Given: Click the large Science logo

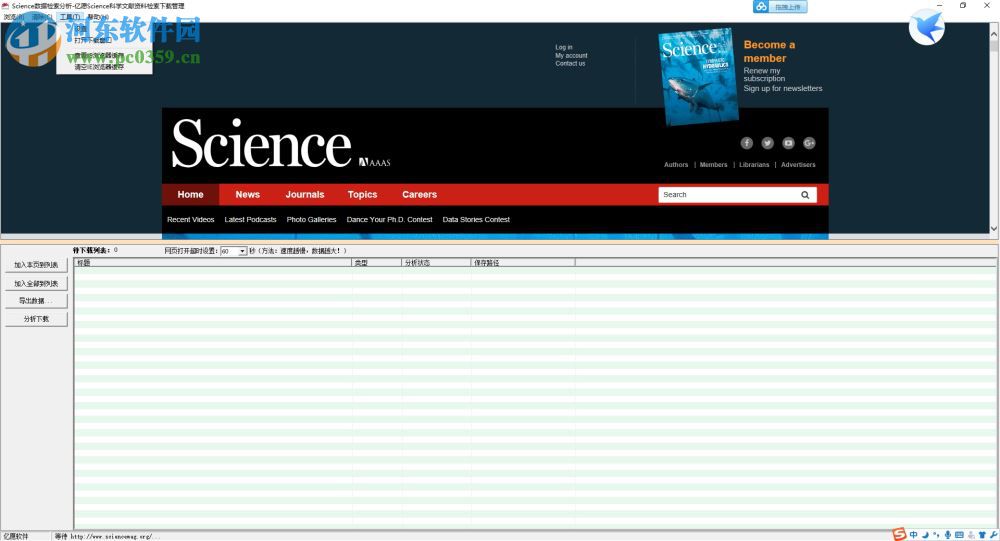Looking at the screenshot, I should (x=261, y=144).
